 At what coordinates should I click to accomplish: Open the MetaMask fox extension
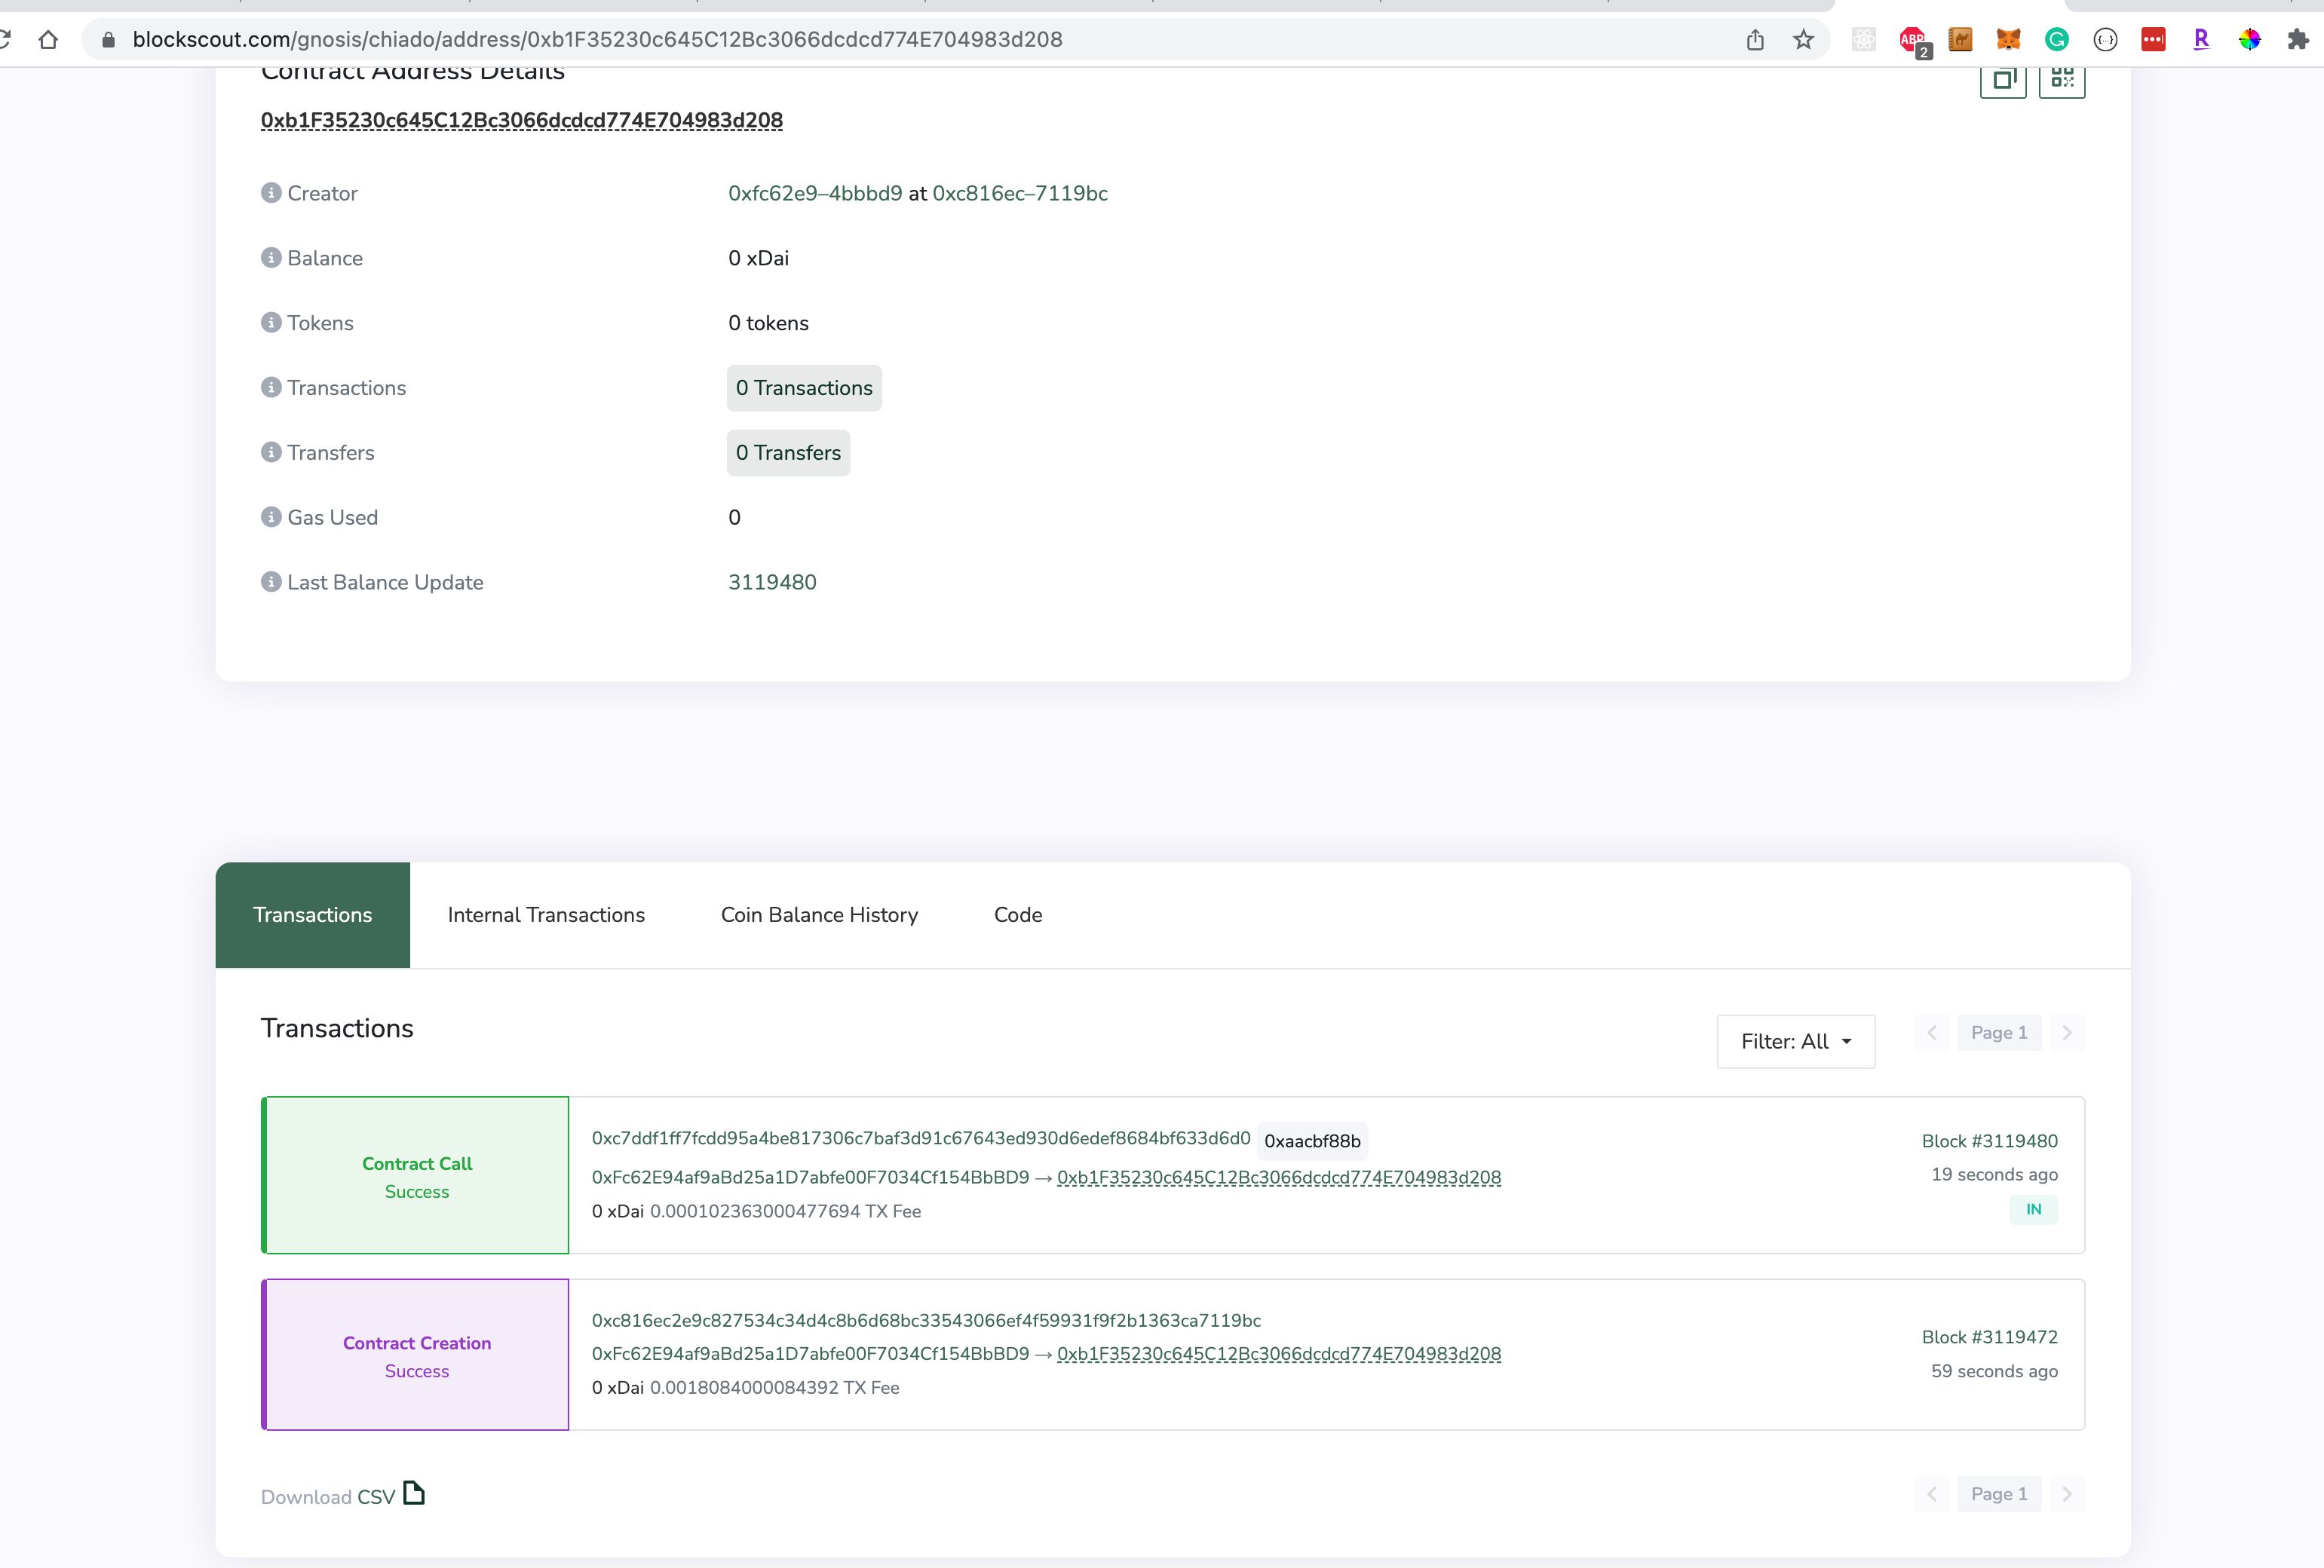pos(2008,40)
